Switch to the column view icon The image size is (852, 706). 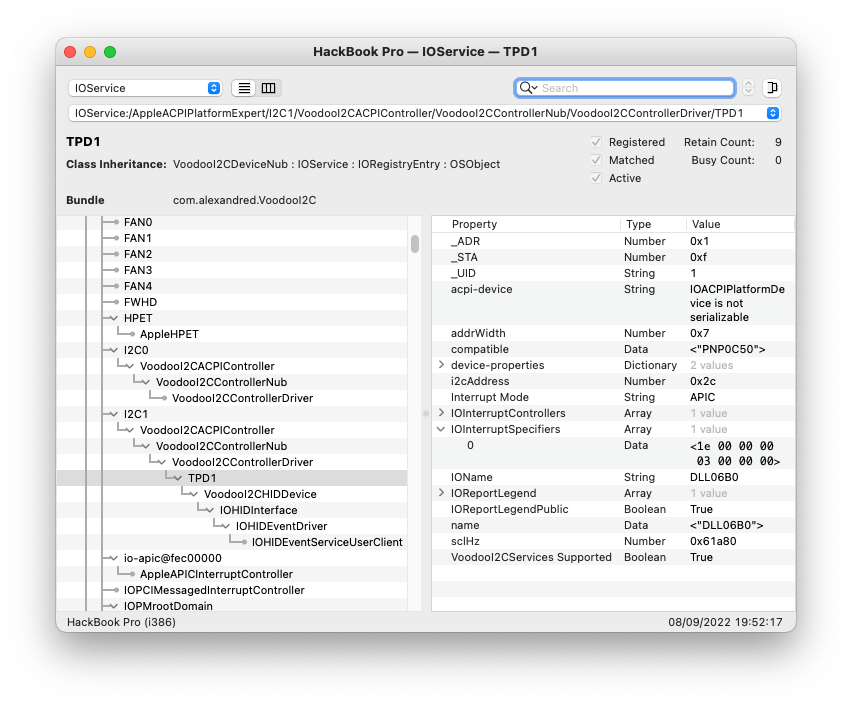tap(269, 88)
